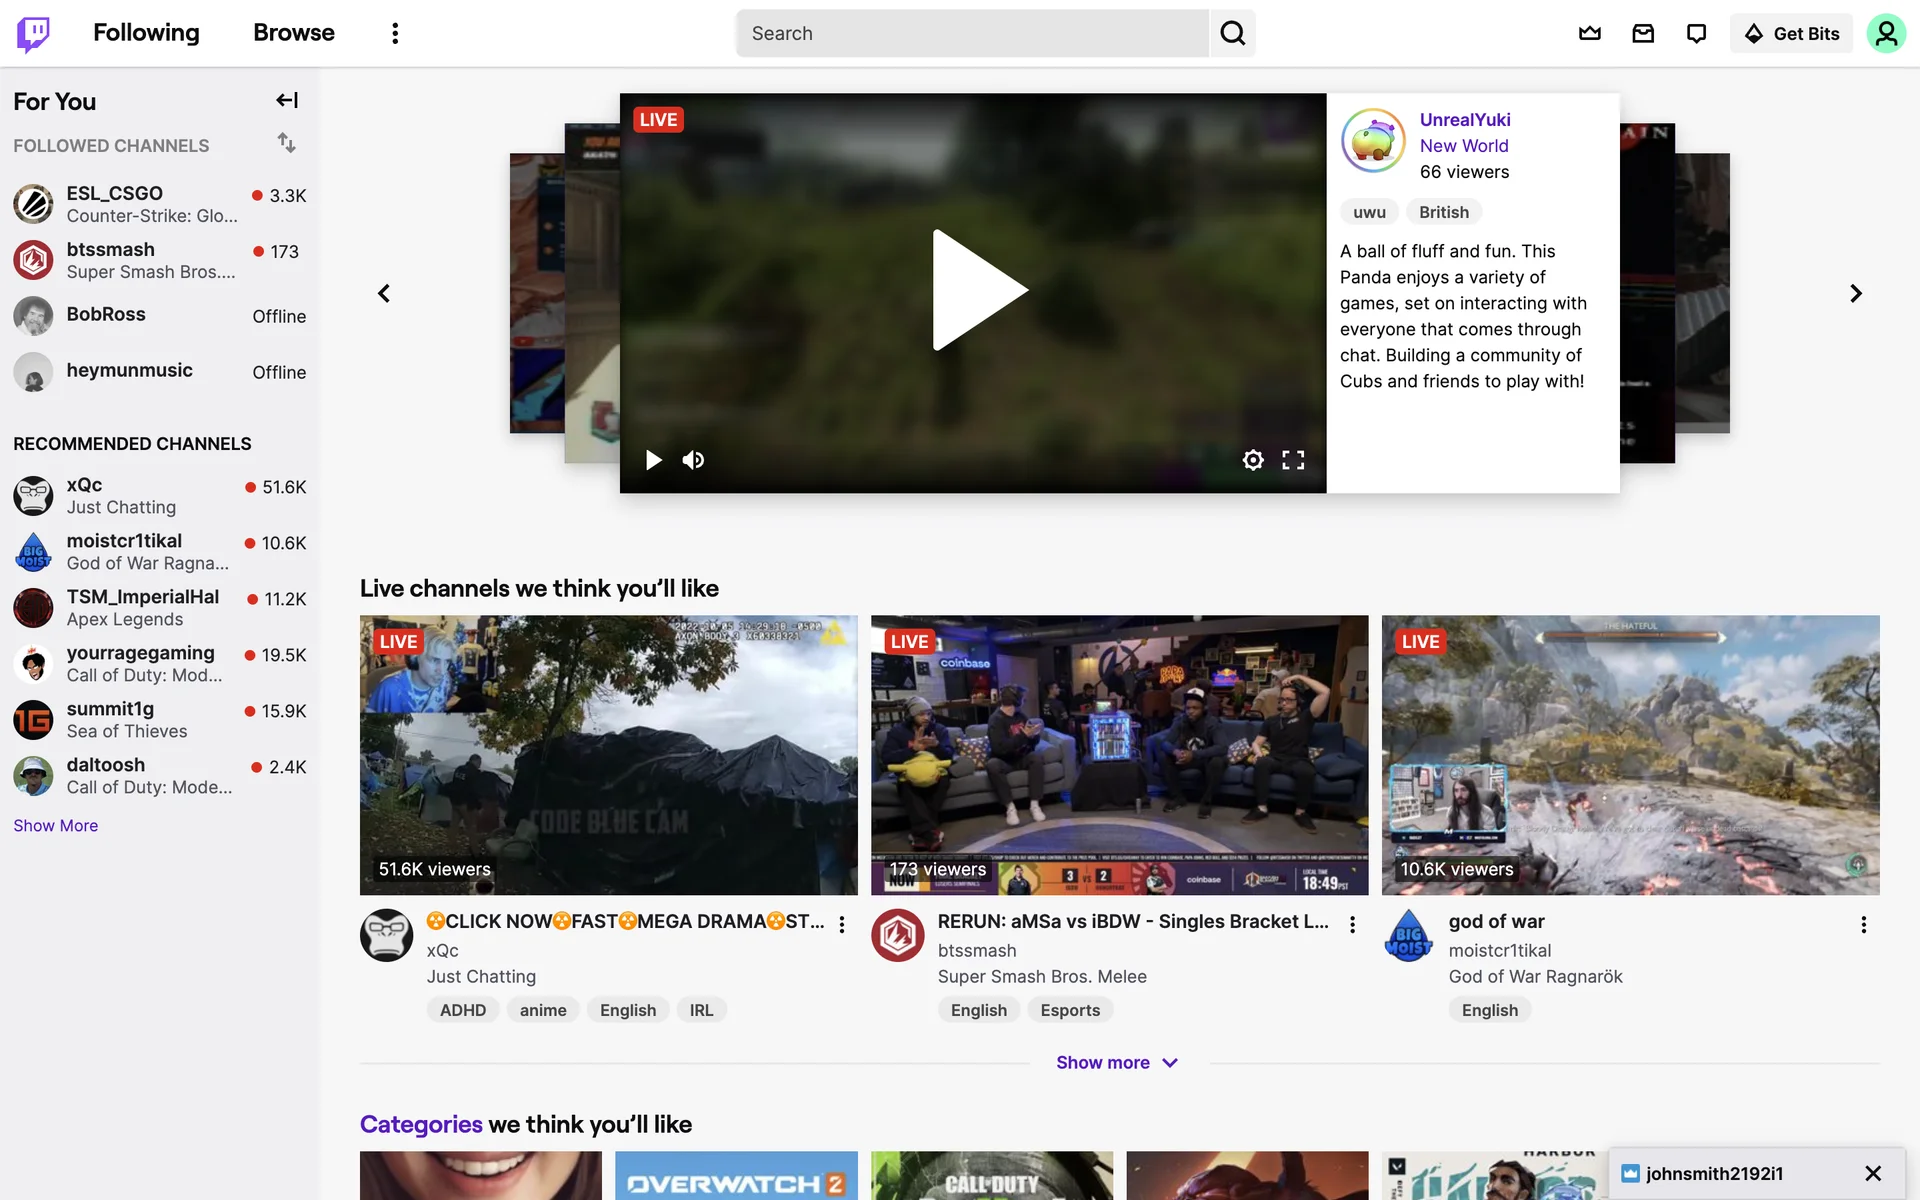This screenshot has width=1920, height=1200.
Task: Click the Twitch logo home icon
Action: pos(33,33)
